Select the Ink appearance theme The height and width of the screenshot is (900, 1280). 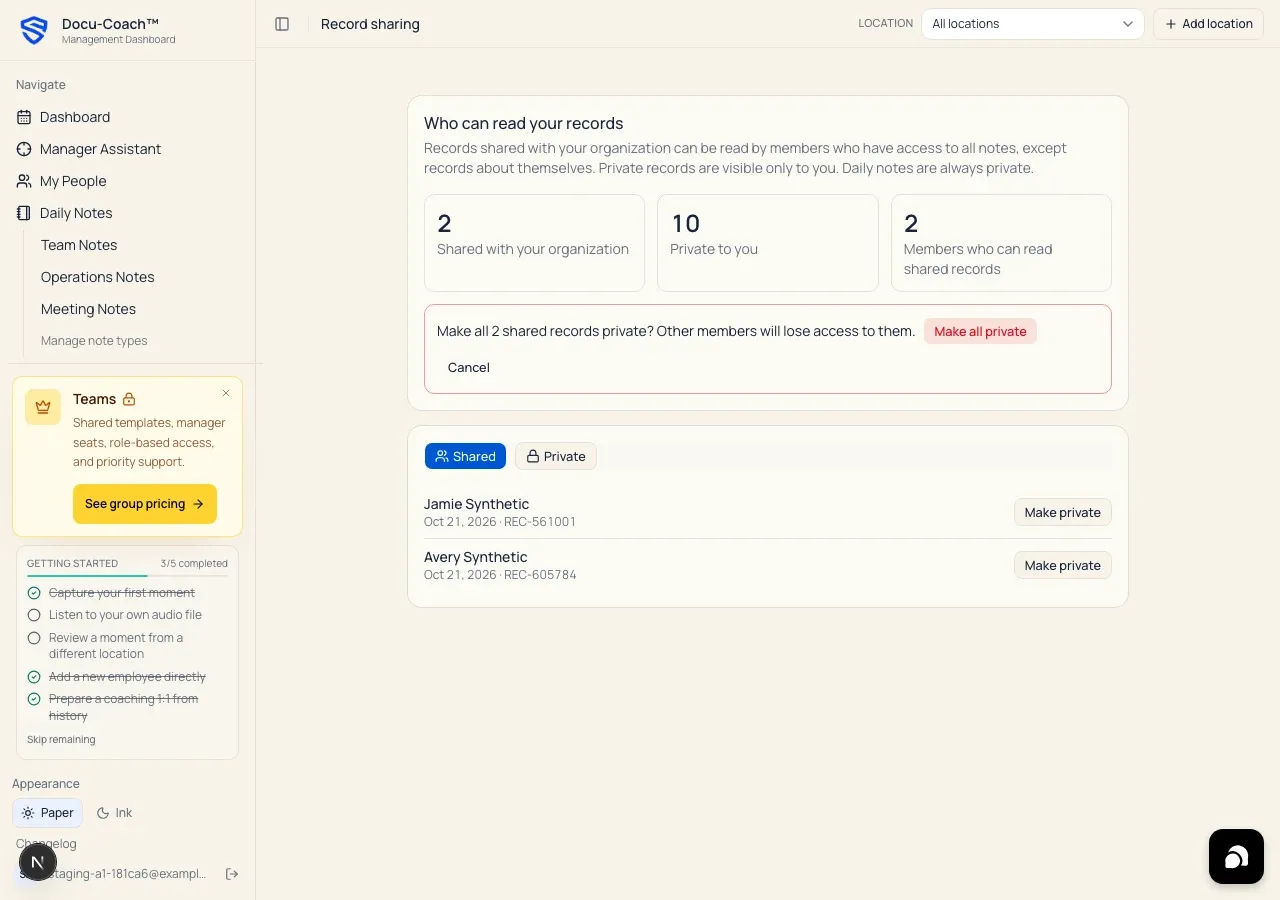click(x=114, y=813)
